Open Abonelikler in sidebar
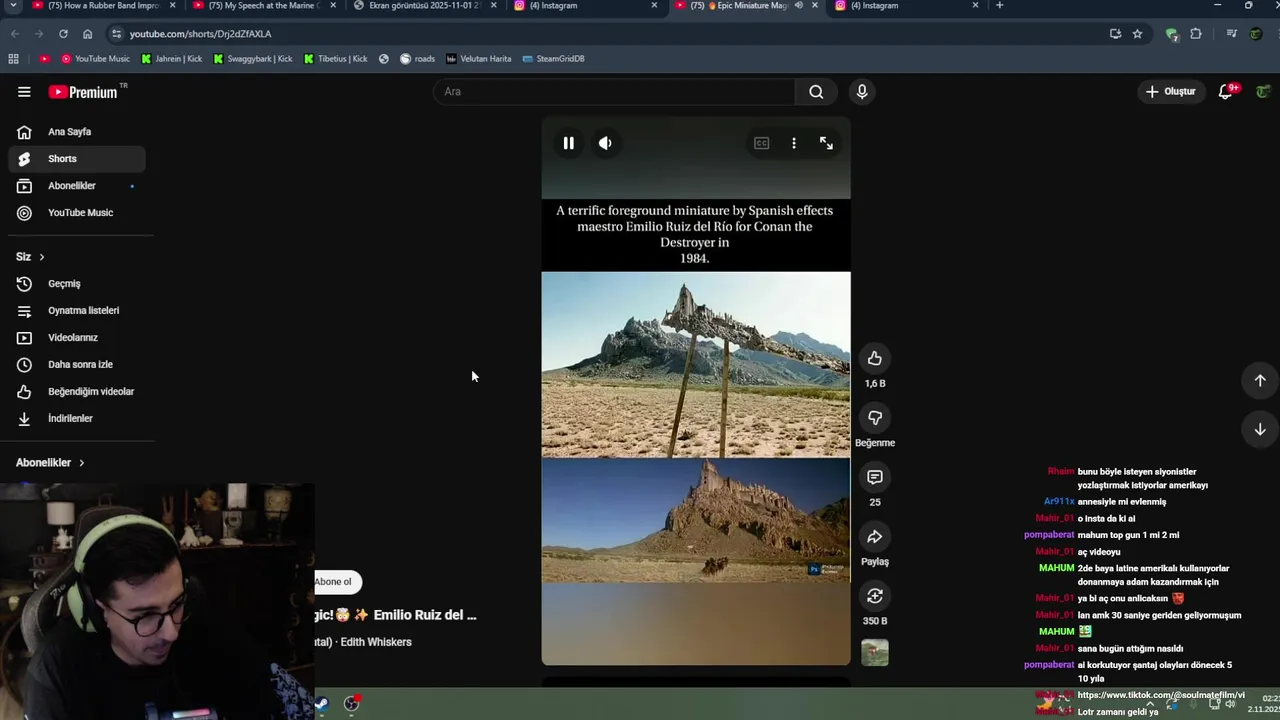1280x720 pixels. 76,186
